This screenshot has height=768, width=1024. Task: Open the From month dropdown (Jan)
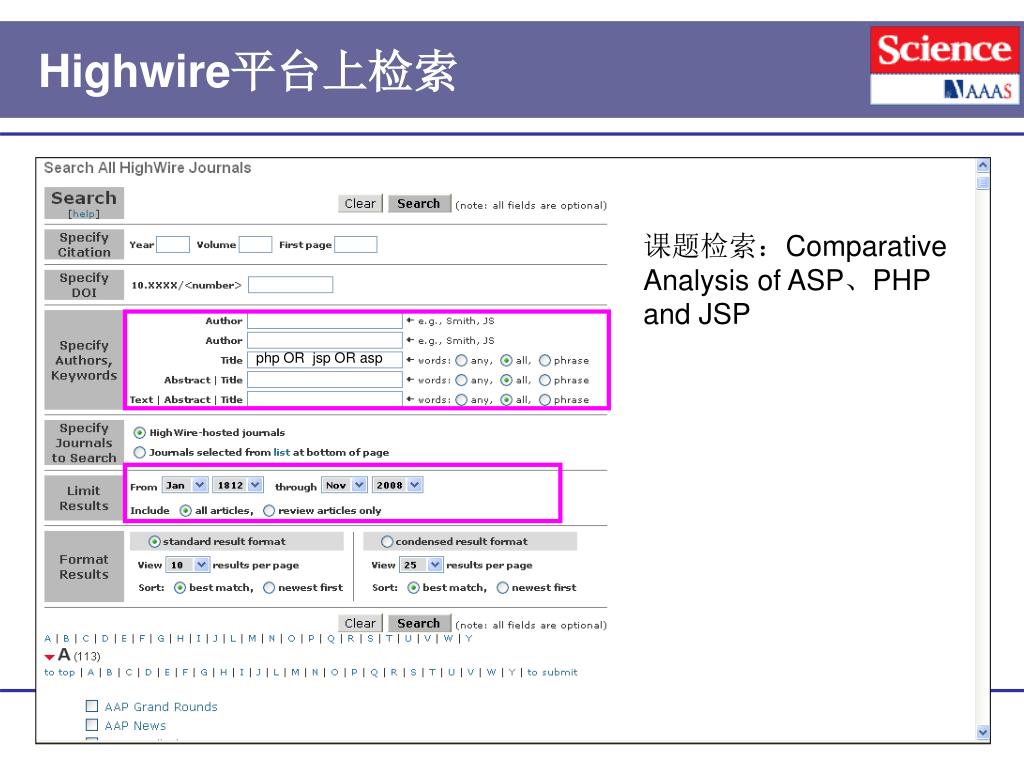pyautogui.click(x=185, y=485)
